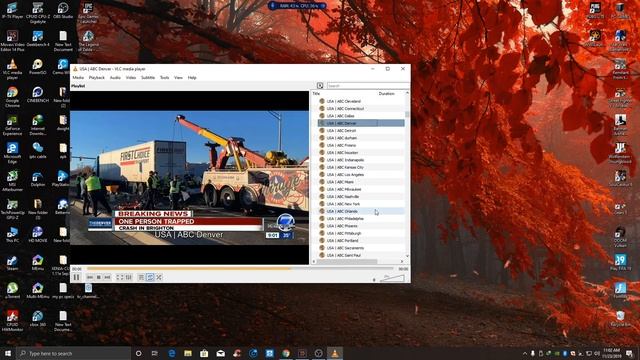Open the Windows Start menu
Screen dimensions: 640x360
pyautogui.click(x=8, y=353)
